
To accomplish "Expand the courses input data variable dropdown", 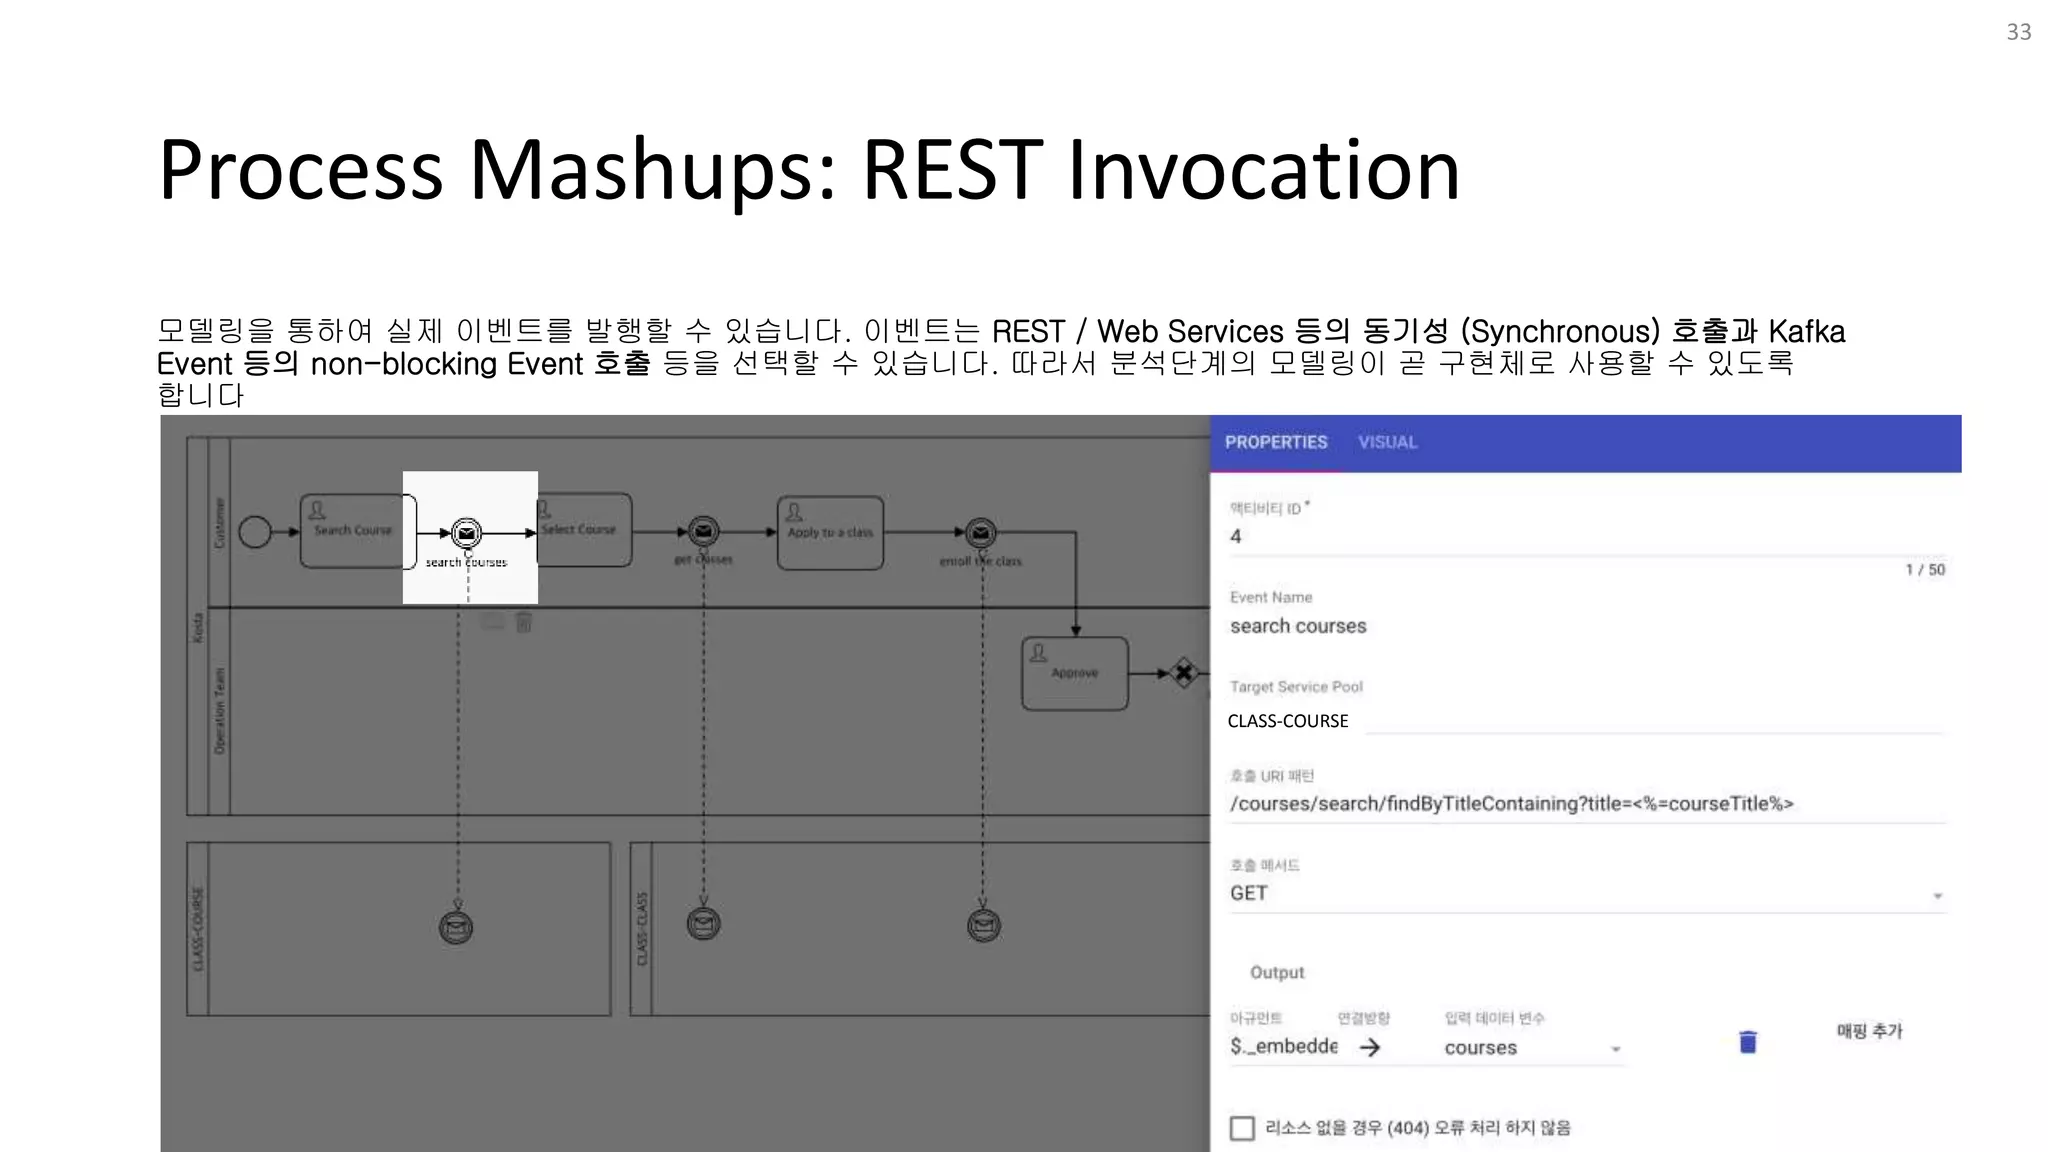I will [1614, 1048].
